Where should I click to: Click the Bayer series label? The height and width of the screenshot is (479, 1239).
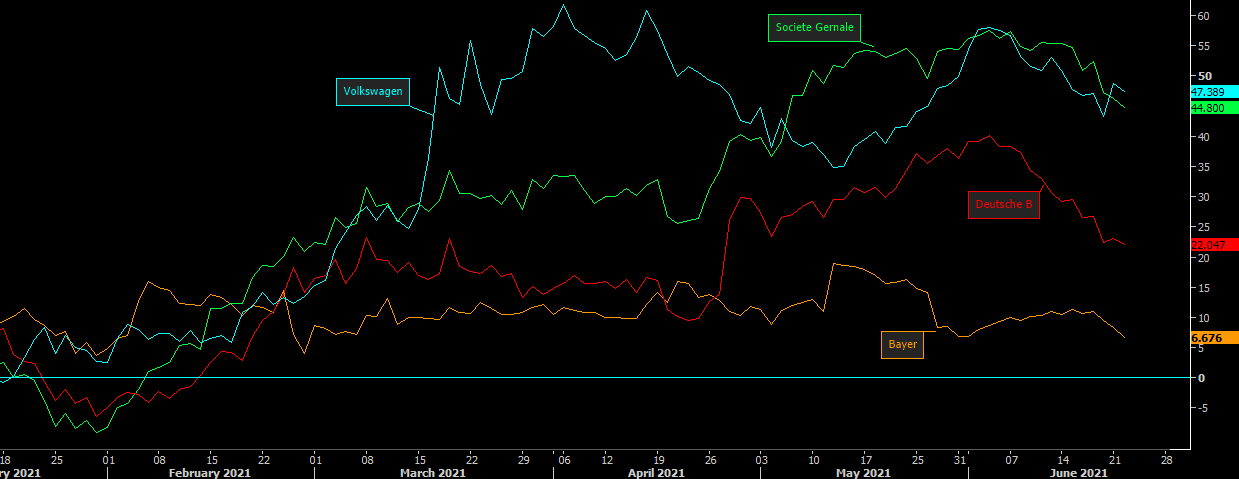pyautogui.click(x=902, y=344)
